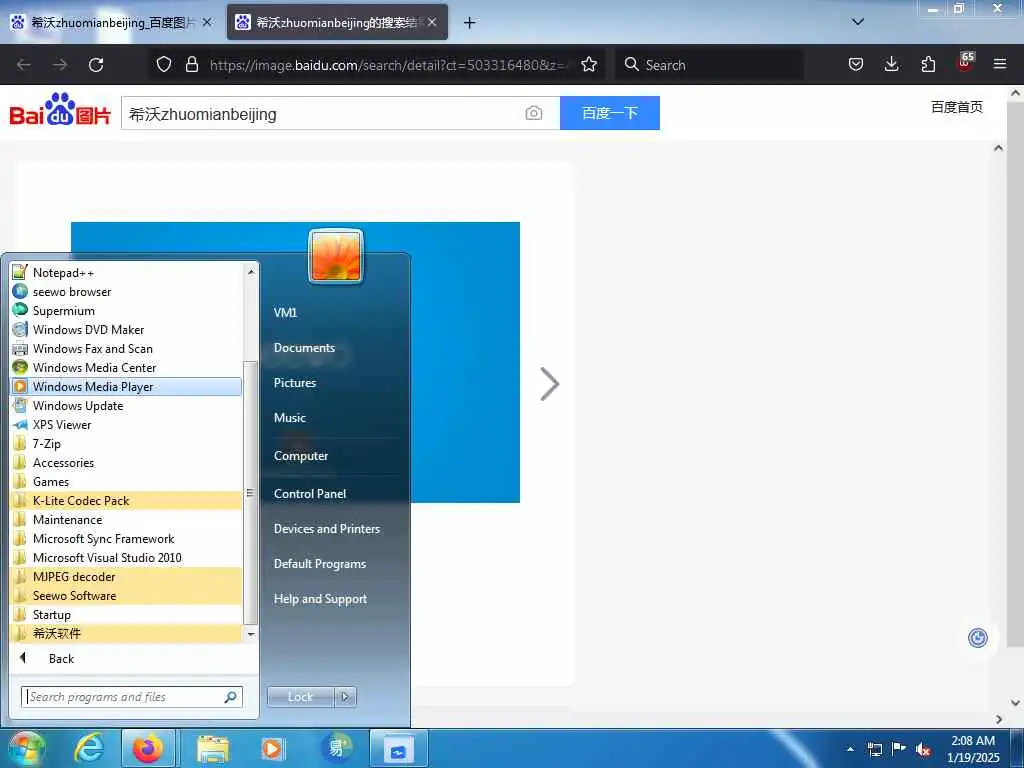Open Music from the Start menu

tap(289, 417)
